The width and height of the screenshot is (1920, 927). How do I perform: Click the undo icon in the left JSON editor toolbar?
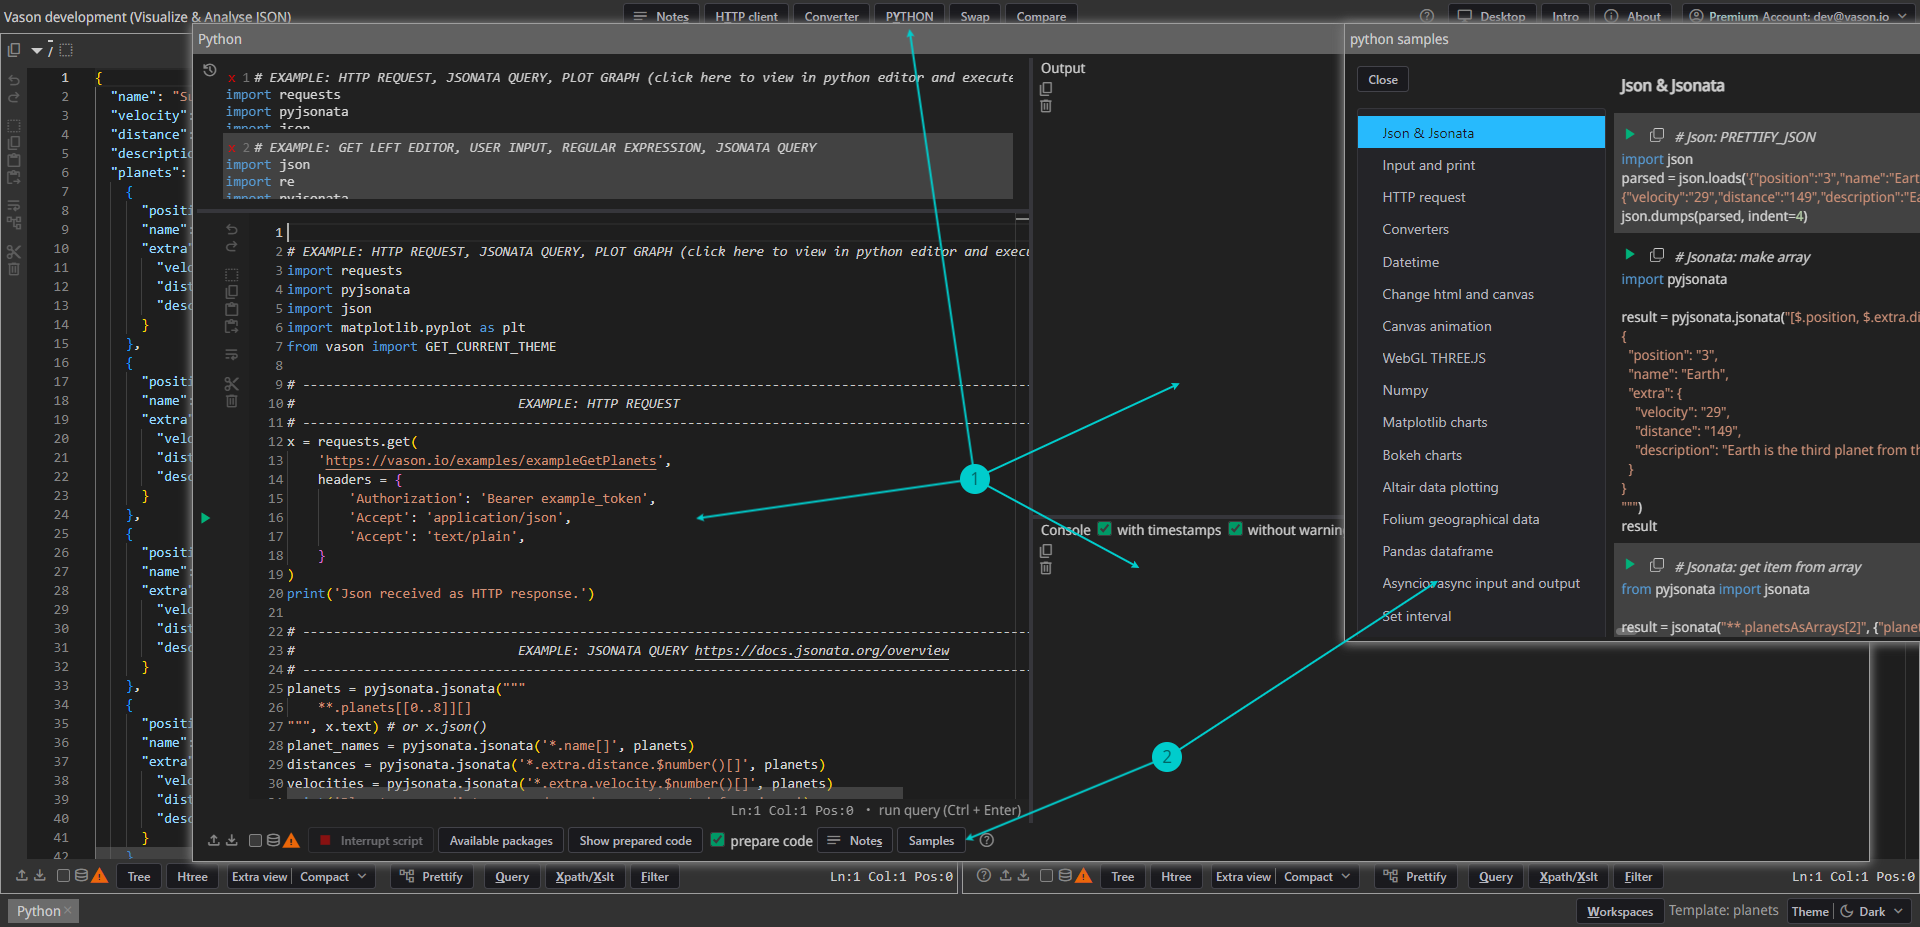click(14, 80)
